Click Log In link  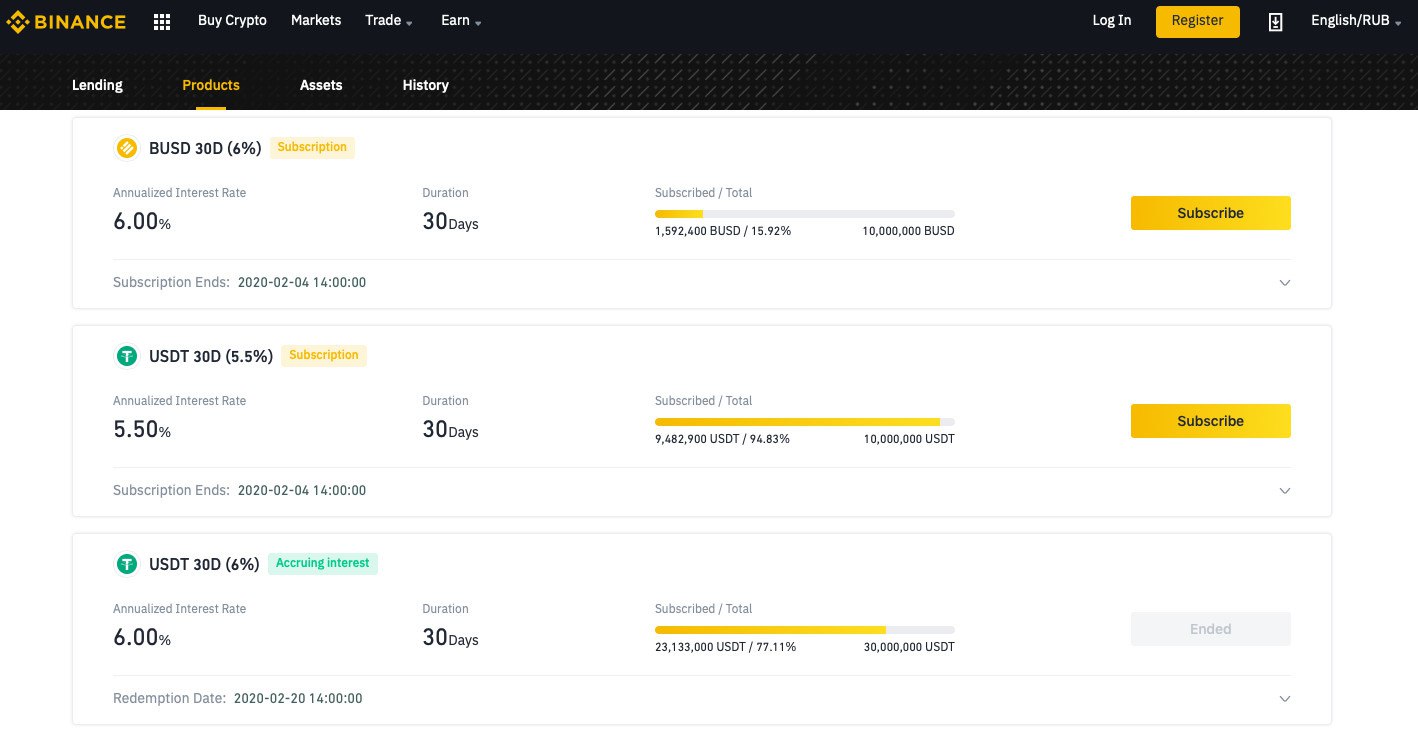(1112, 20)
